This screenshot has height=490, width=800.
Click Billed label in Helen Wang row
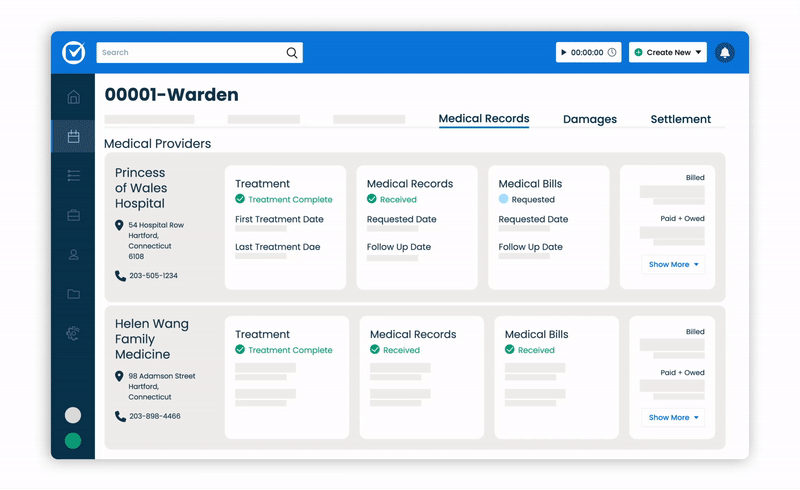pyautogui.click(x=695, y=332)
